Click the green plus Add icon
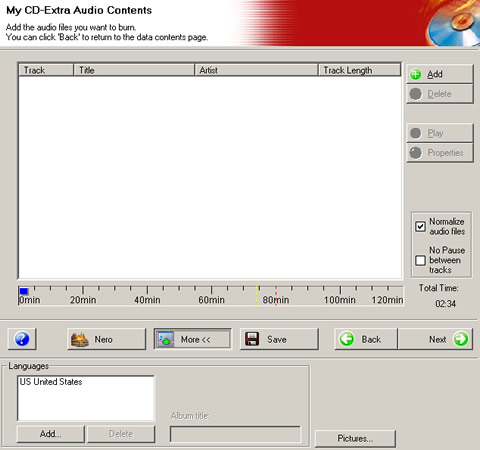This screenshot has width=480, height=450. coord(415,74)
